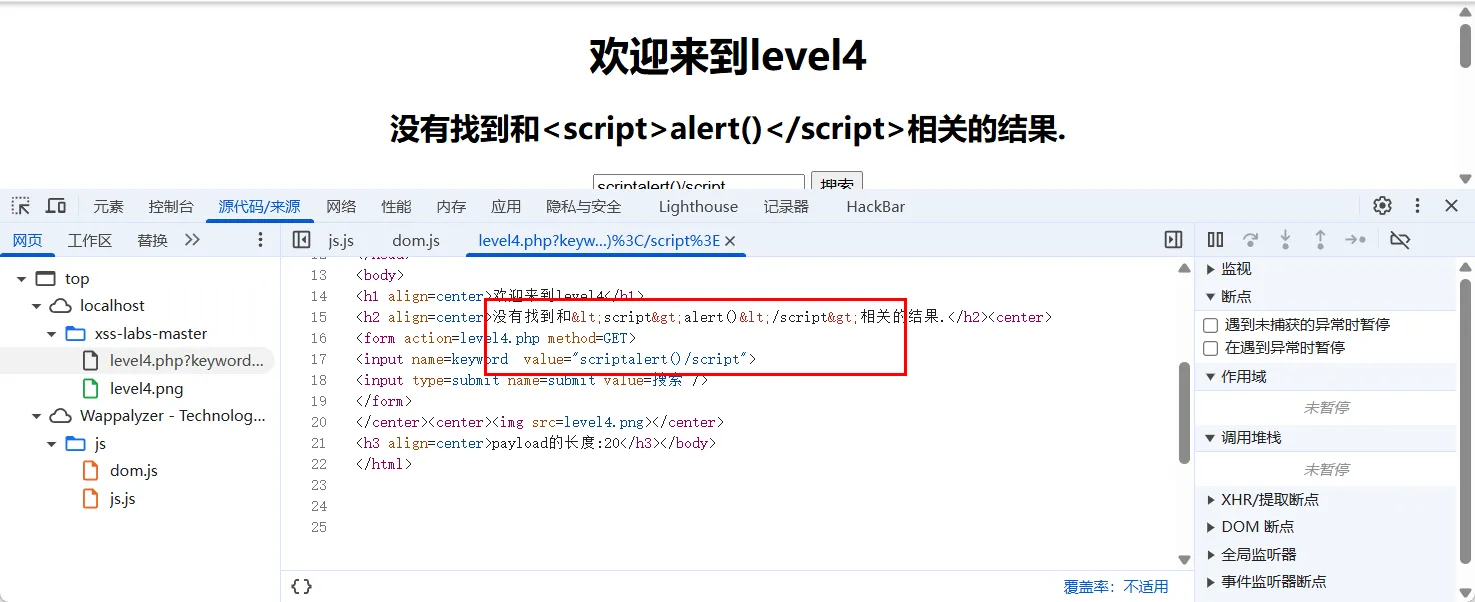Image resolution: width=1475 pixels, height=602 pixels.
Task: Collapse the top frame tree node
Action: tap(21, 279)
